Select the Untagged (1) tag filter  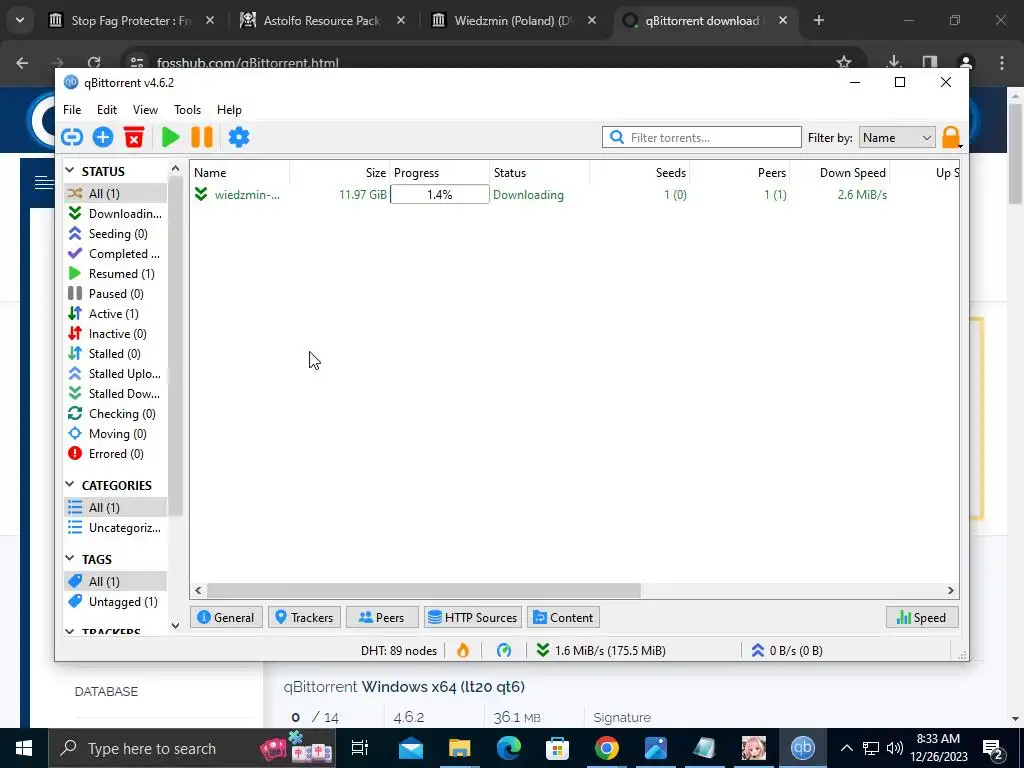[x=116, y=601]
